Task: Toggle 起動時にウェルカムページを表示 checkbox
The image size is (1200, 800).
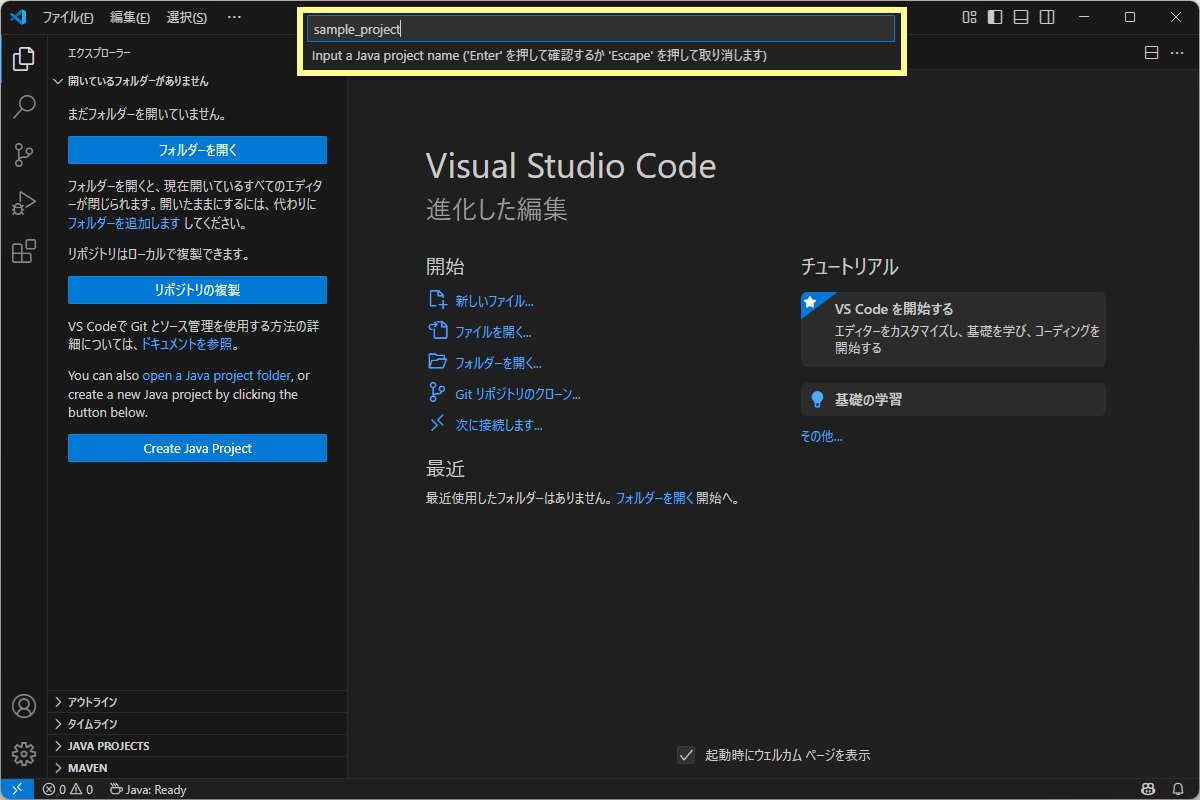Action: pos(686,755)
